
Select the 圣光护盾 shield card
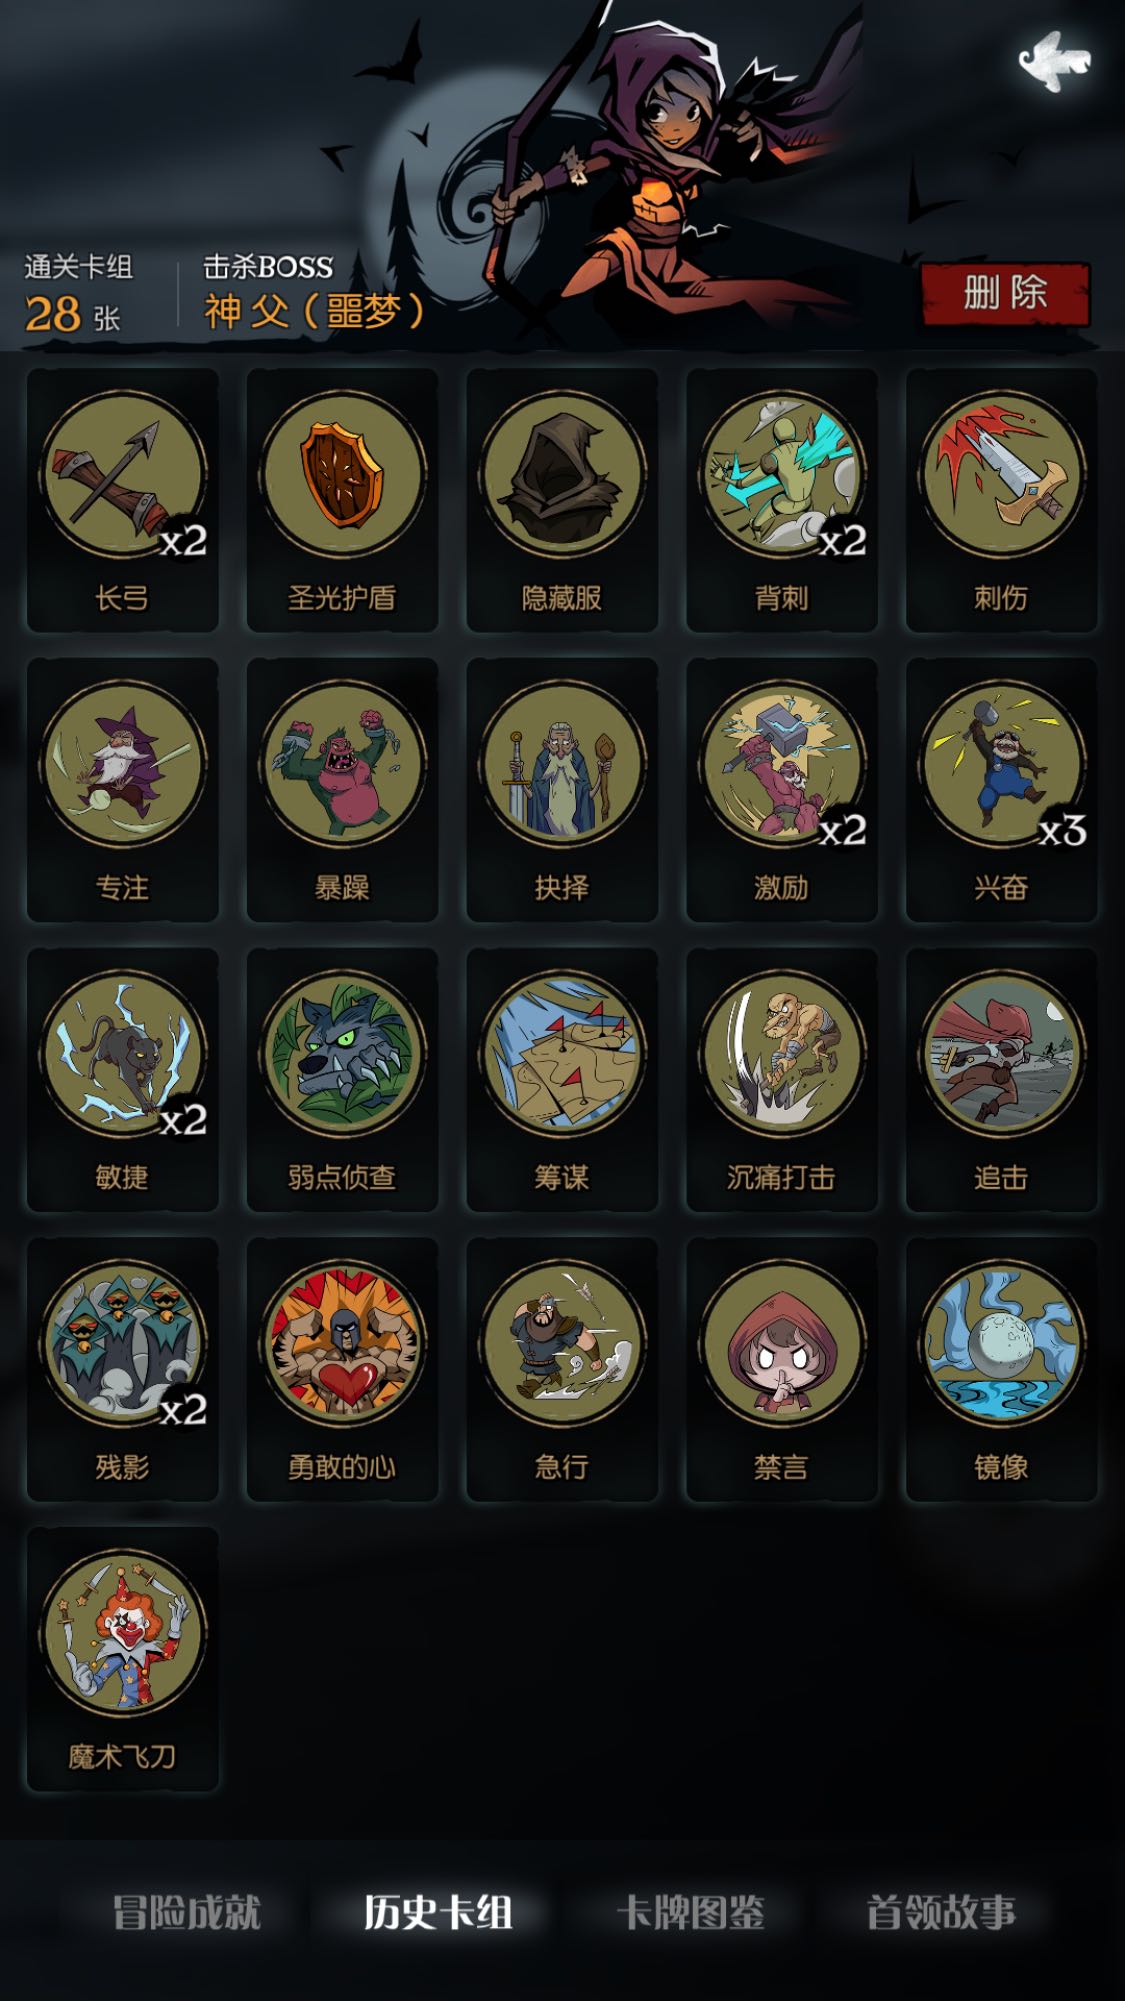click(342, 500)
